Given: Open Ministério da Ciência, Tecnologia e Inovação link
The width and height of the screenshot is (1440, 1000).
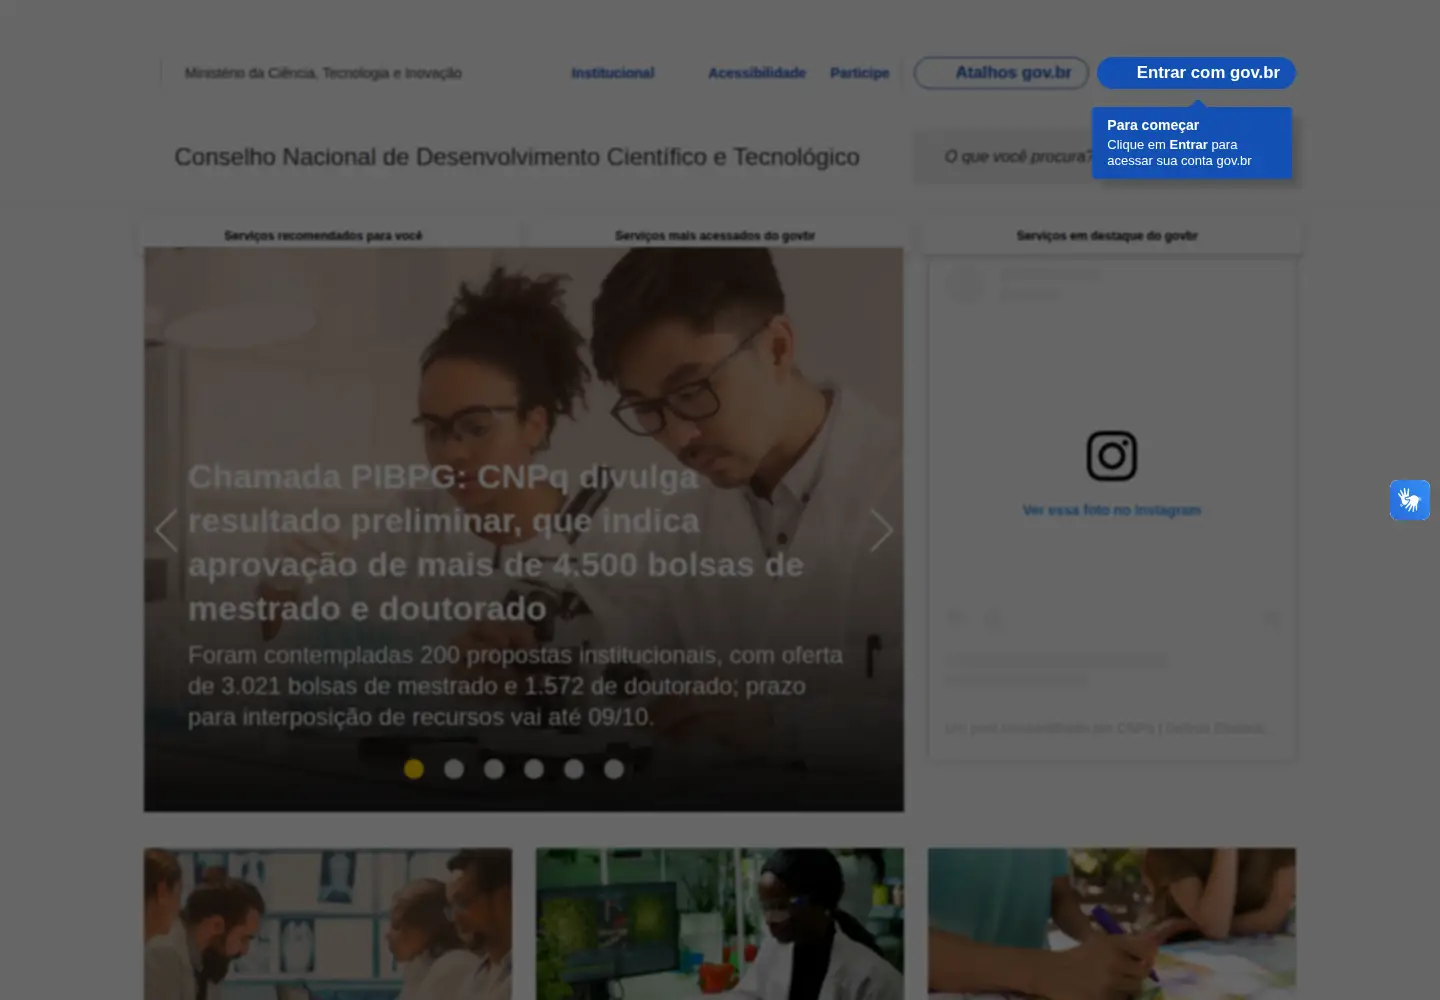Looking at the screenshot, I should (323, 73).
